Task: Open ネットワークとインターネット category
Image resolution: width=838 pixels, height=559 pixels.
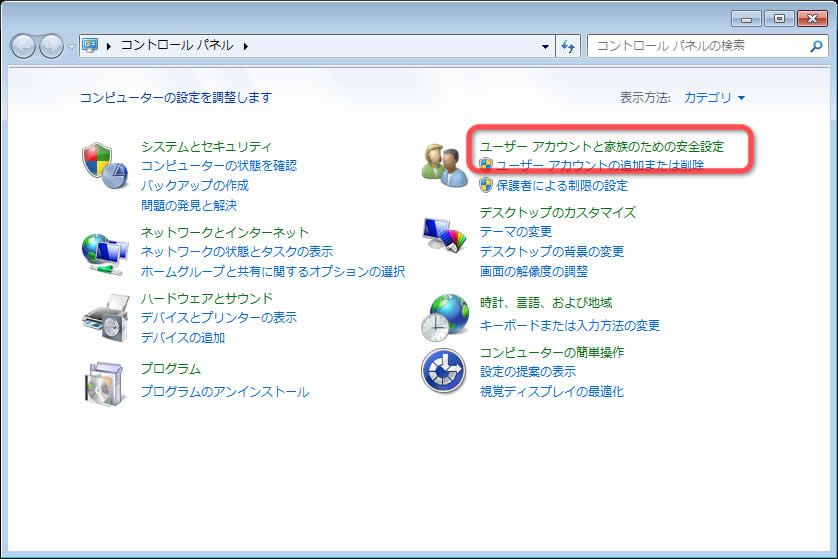Action: (224, 232)
